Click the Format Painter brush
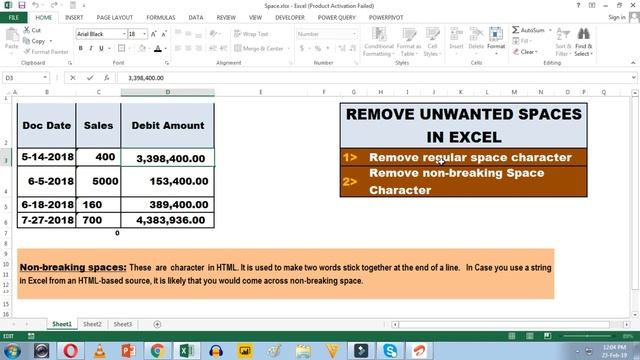This screenshot has height=360, width=640. coord(46,52)
